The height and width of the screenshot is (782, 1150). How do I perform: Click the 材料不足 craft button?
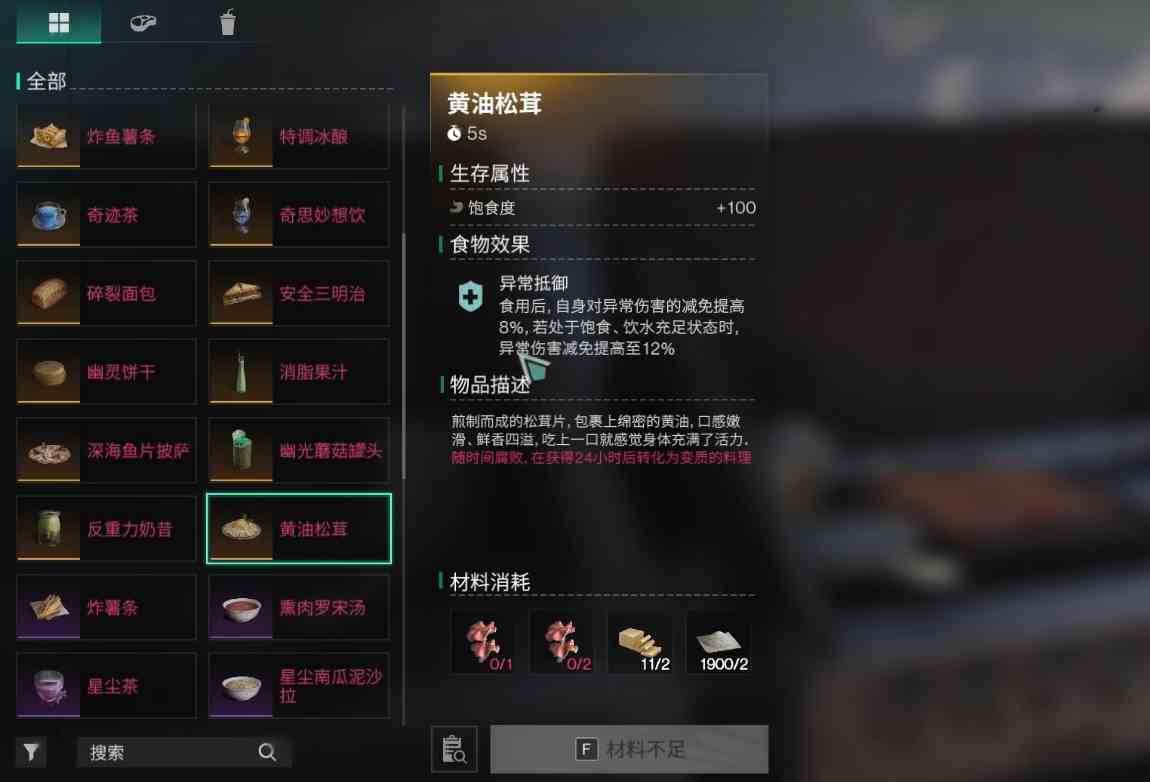coord(629,749)
